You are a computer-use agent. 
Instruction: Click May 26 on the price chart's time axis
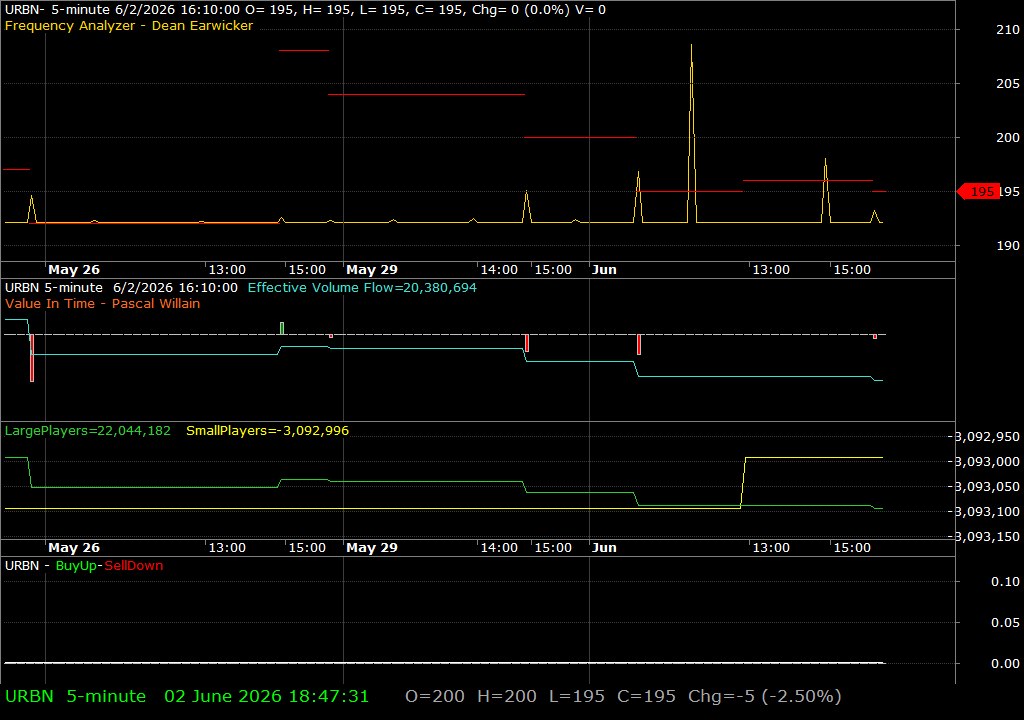click(74, 270)
